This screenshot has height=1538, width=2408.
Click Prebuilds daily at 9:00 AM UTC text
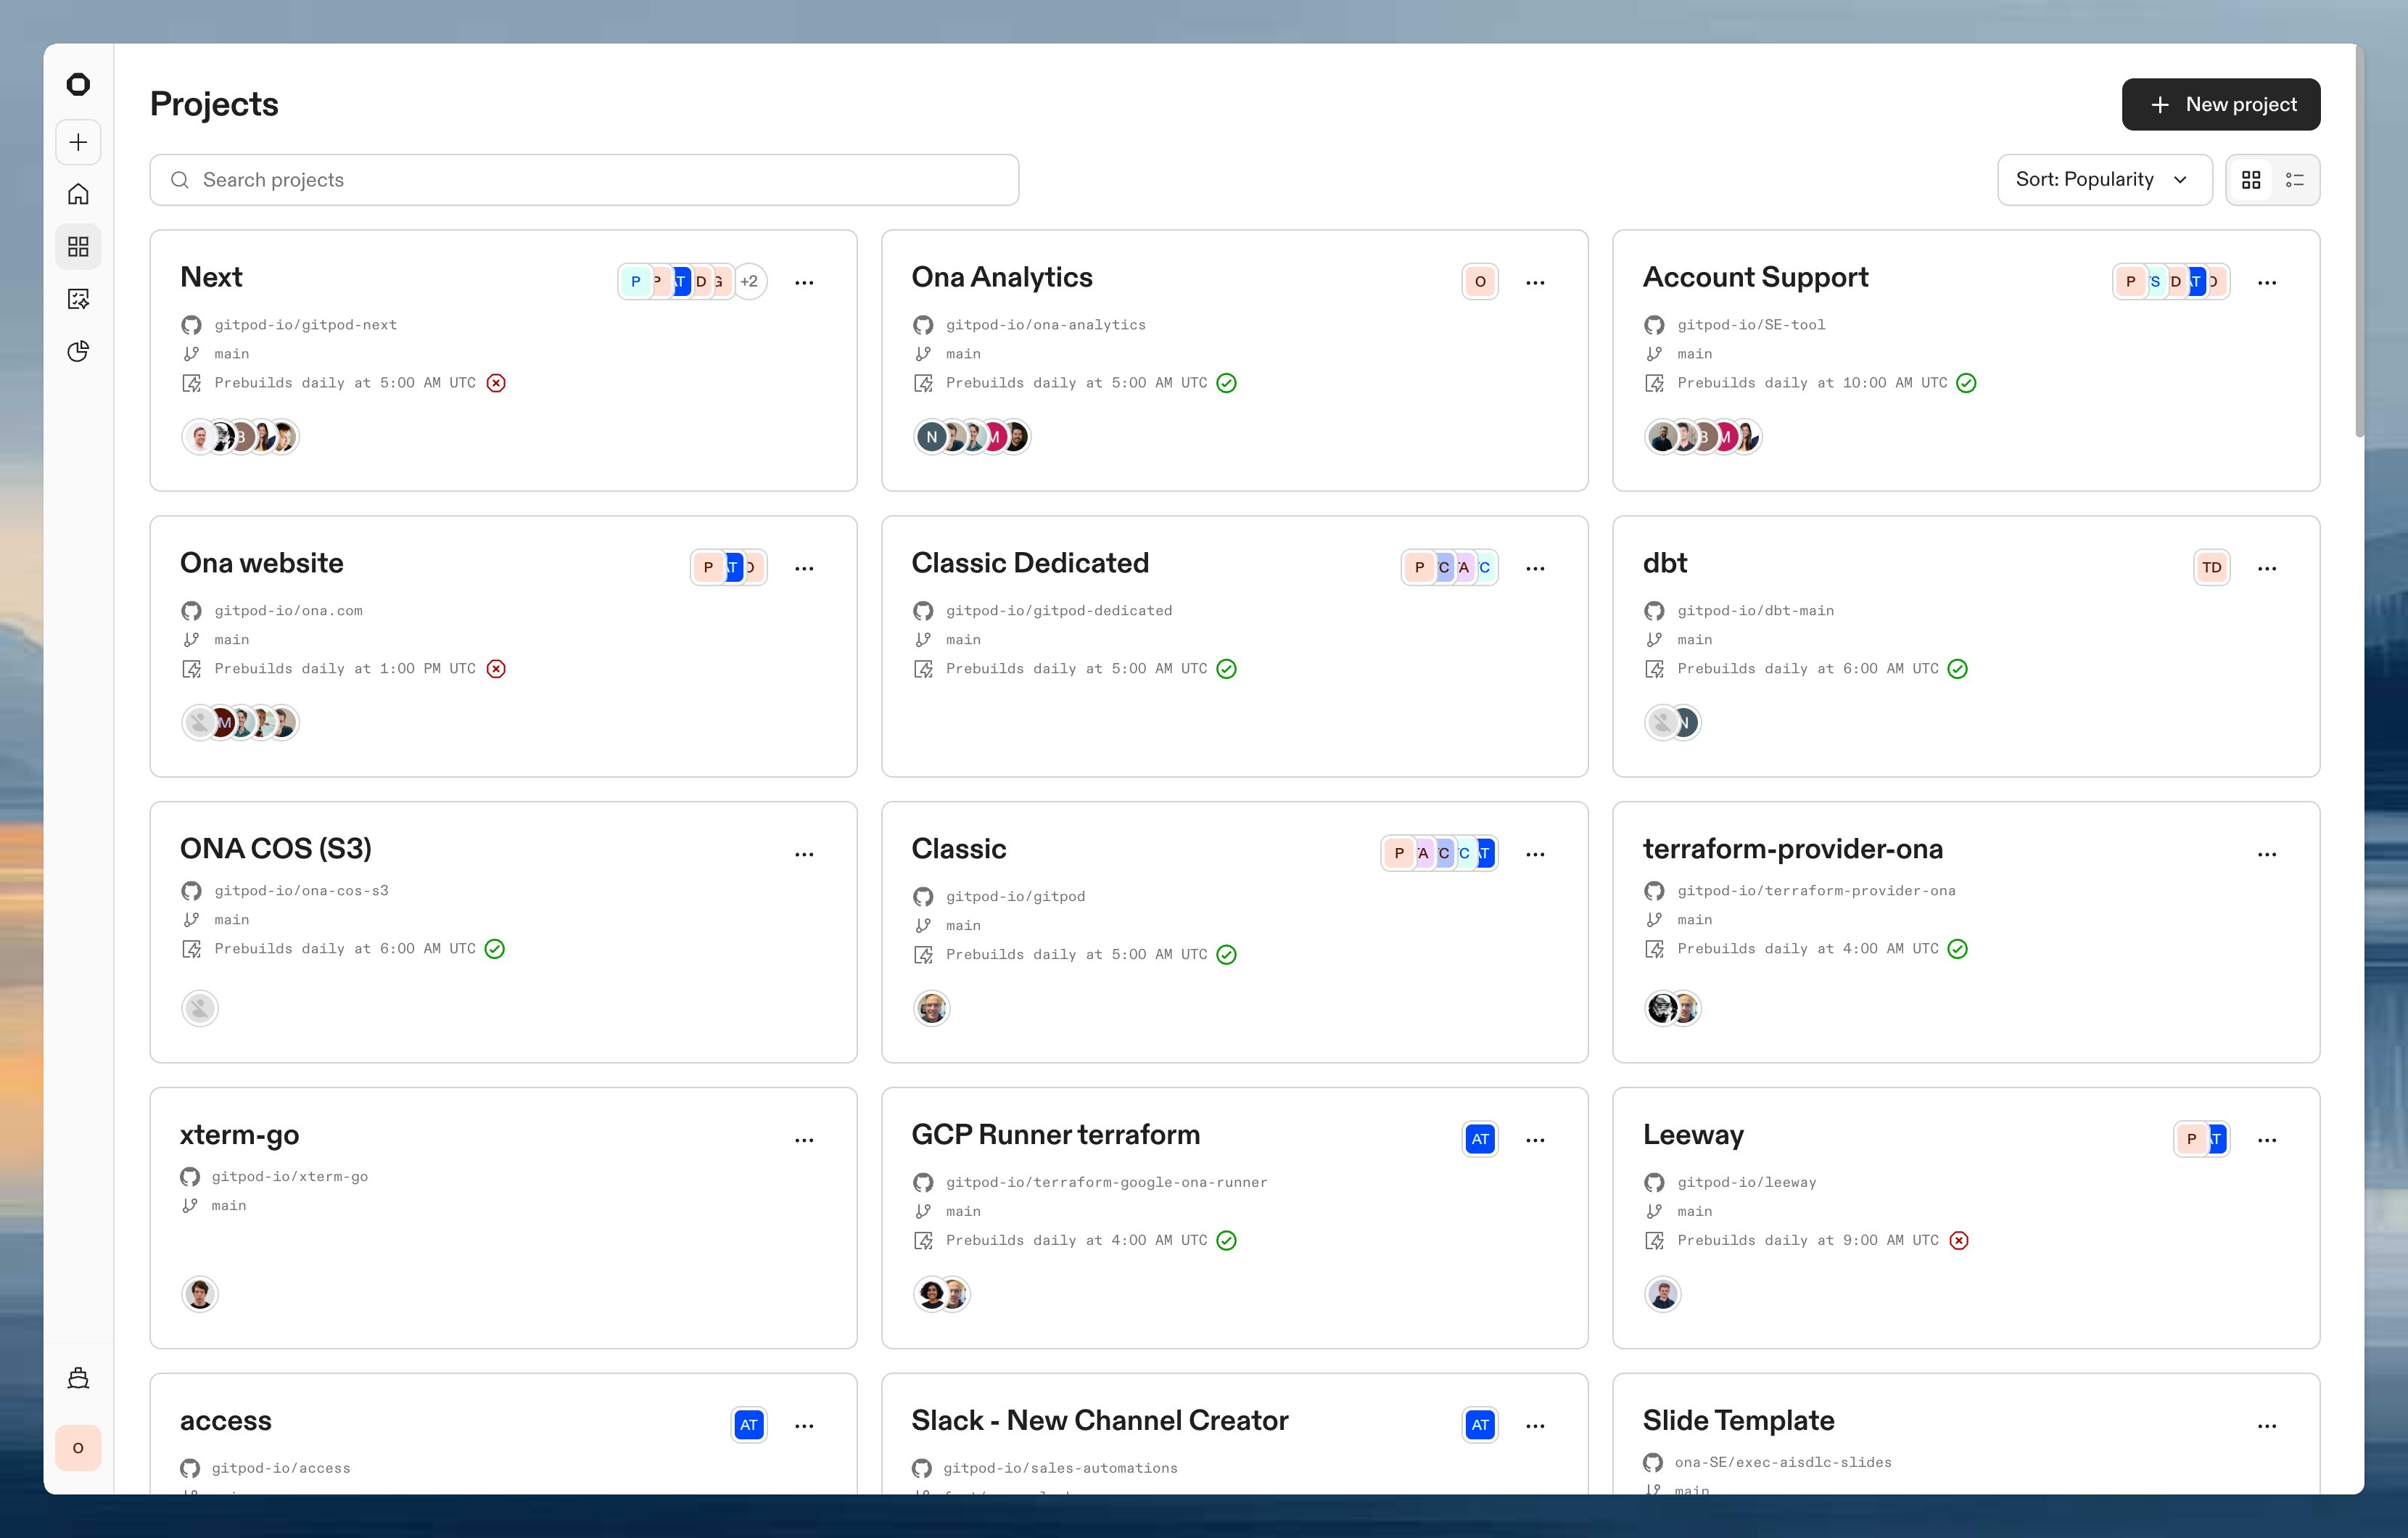tap(1807, 1240)
